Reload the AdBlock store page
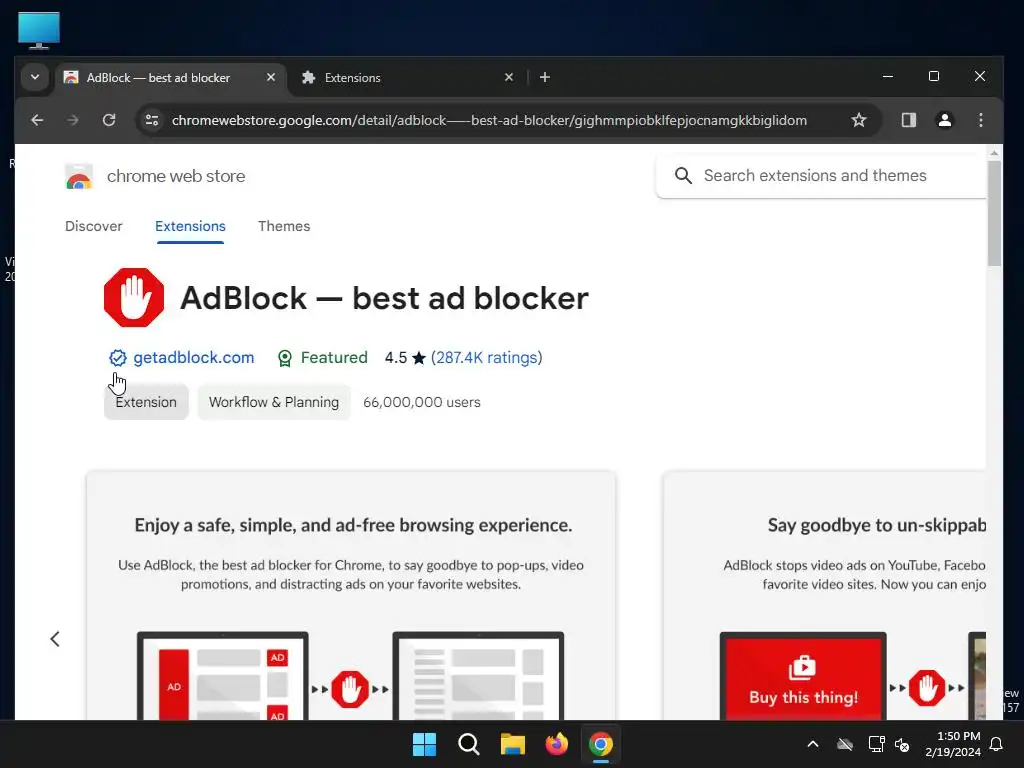 109,120
